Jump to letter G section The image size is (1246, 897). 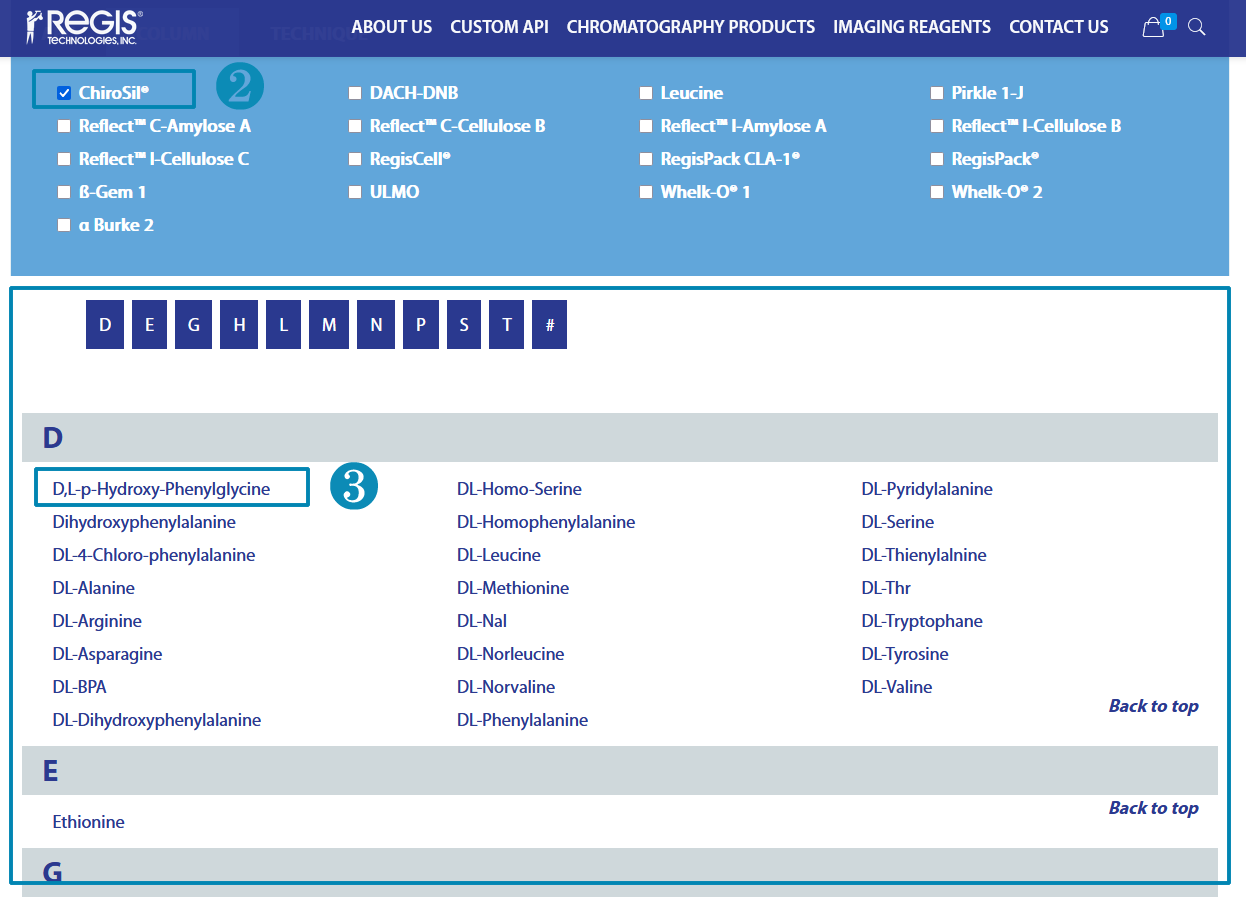coord(193,325)
